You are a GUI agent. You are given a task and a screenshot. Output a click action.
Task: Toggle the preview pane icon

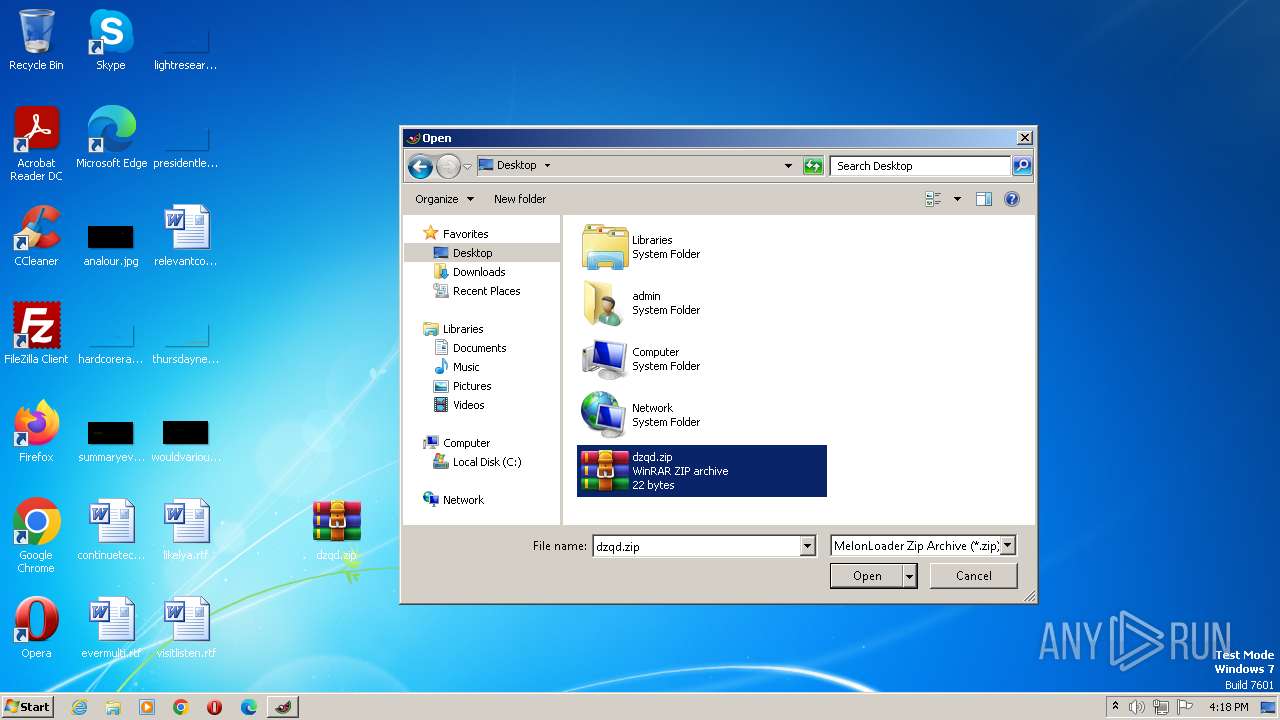click(984, 199)
